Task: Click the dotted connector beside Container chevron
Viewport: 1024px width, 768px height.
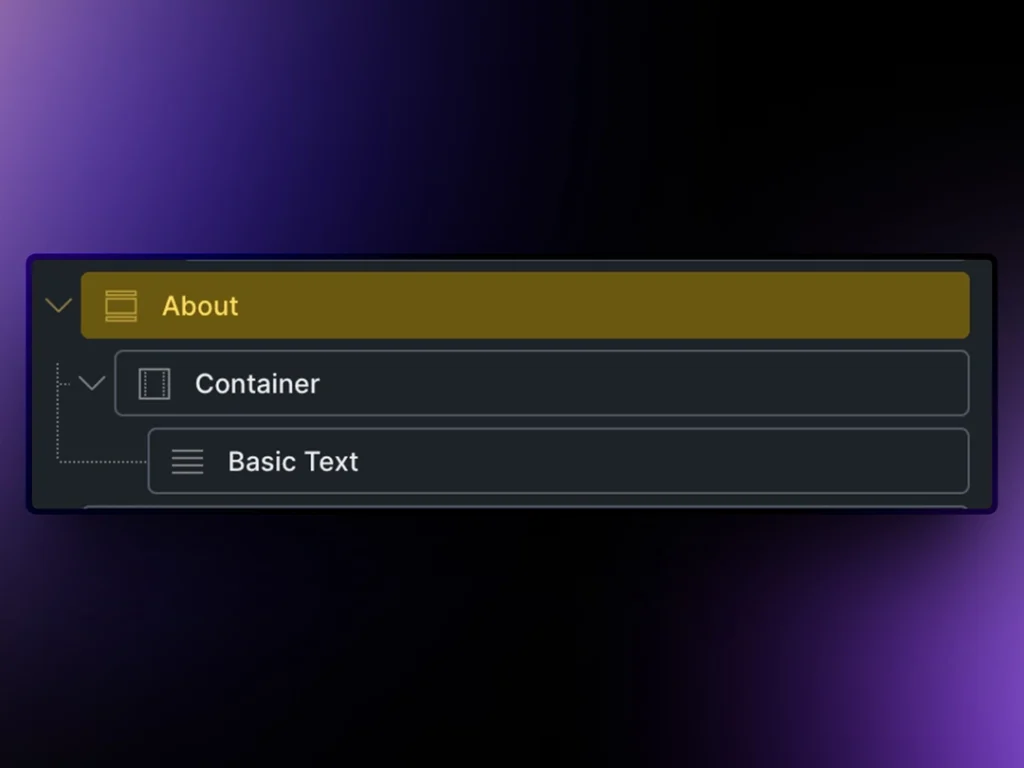Action: (x=66, y=383)
